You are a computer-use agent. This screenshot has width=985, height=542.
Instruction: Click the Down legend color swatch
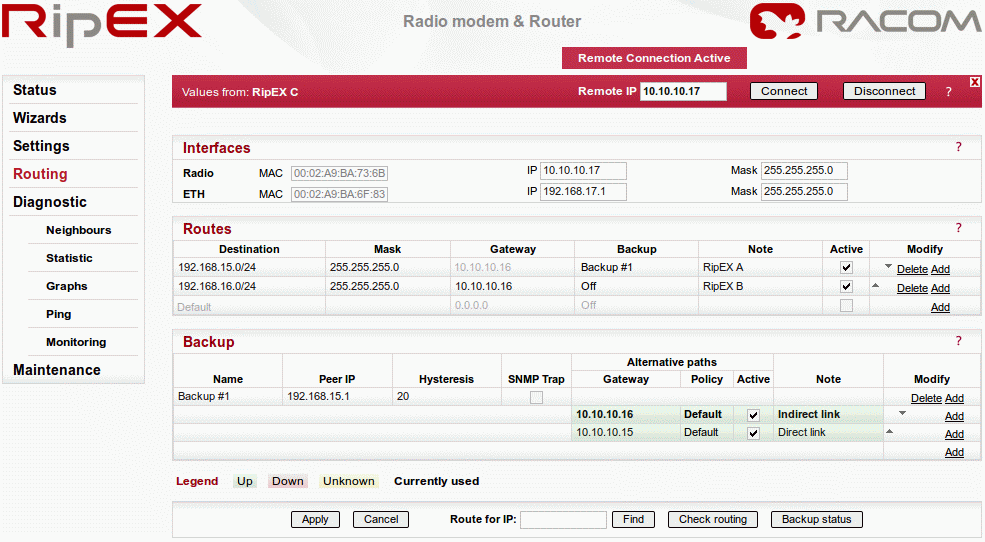click(288, 481)
